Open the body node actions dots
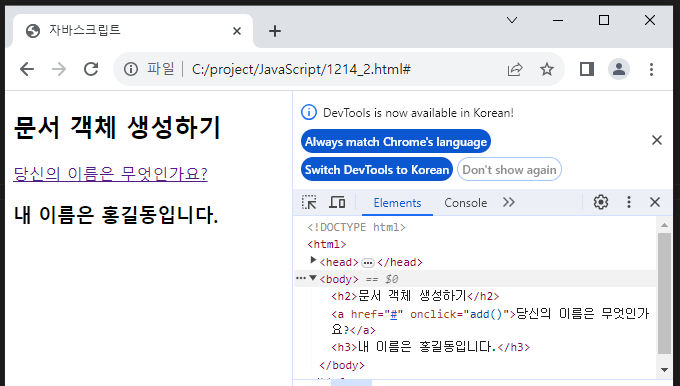 300,278
